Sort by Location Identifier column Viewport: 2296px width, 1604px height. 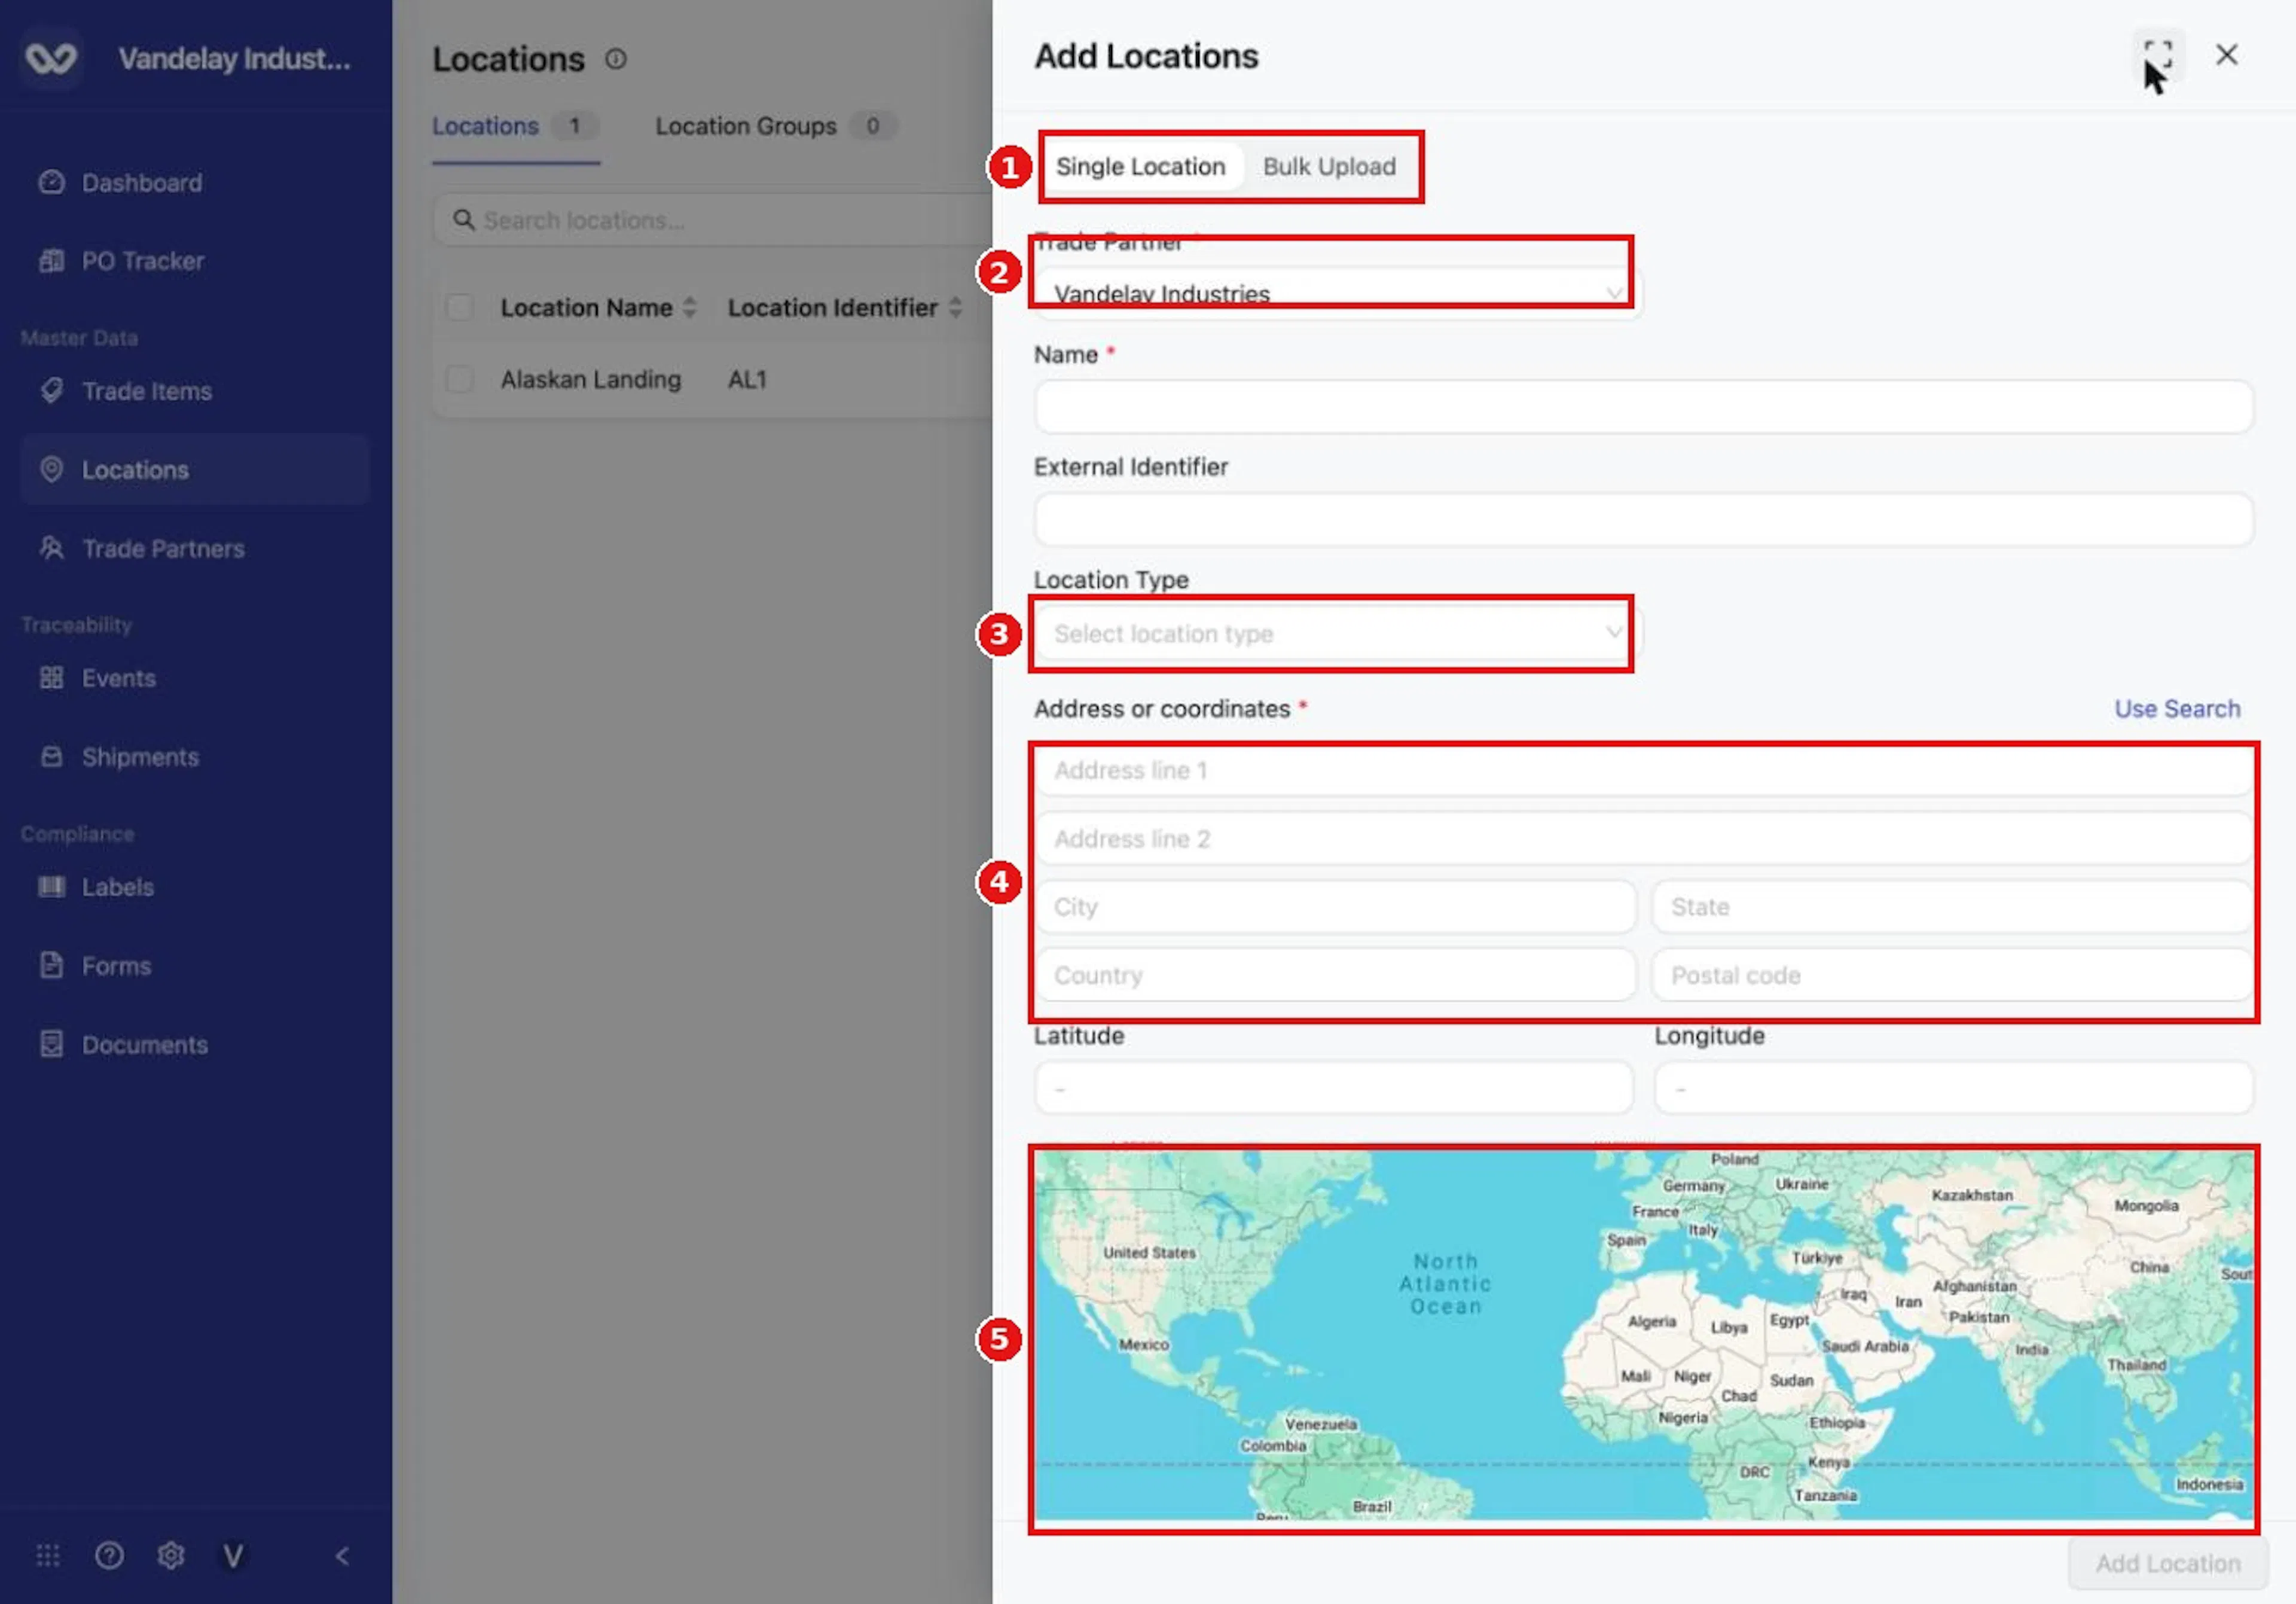[x=845, y=307]
